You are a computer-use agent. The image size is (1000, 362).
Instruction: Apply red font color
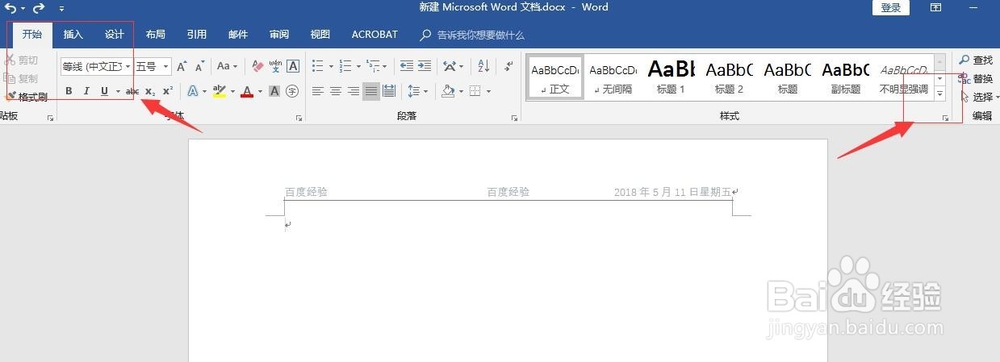click(x=247, y=91)
